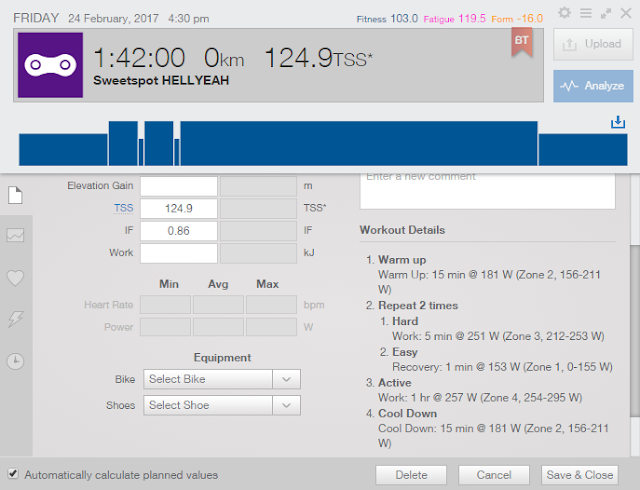The width and height of the screenshot is (640, 490).
Task: Close the workout dialog with X
Action: [626, 13]
